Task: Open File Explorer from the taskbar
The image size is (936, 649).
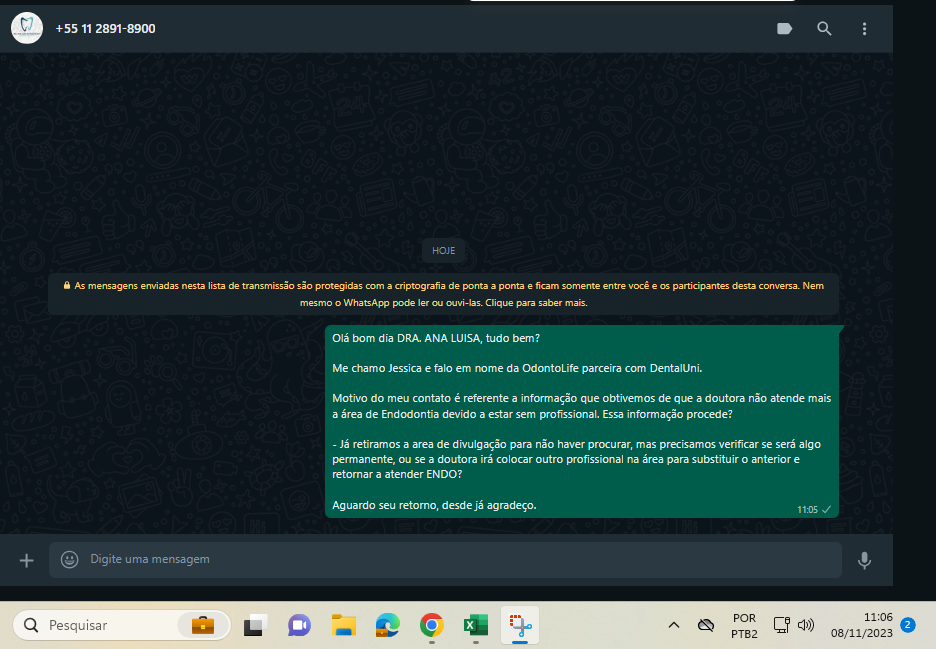Action: click(x=344, y=625)
